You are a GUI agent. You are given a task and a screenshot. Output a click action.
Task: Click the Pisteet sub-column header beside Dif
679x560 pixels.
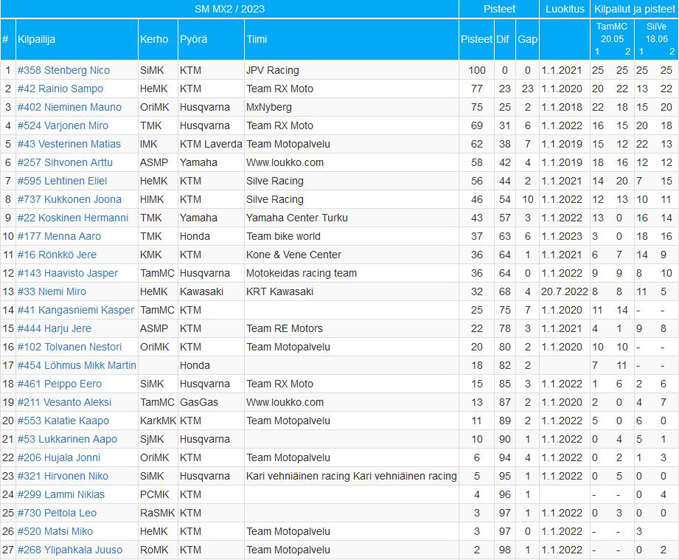click(476, 39)
